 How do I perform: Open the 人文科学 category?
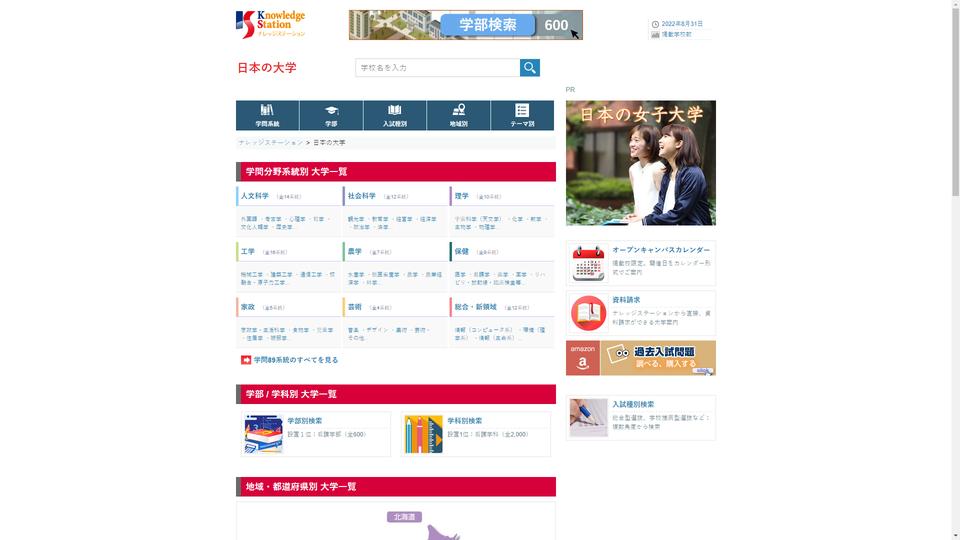(255, 196)
